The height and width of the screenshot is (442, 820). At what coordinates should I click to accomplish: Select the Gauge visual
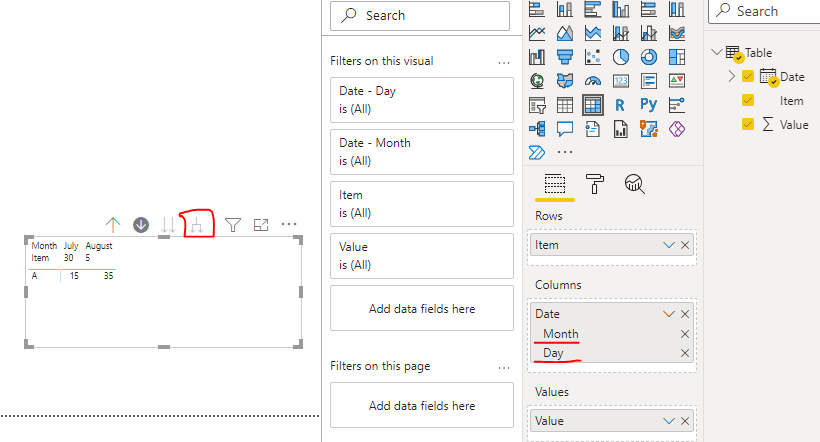click(593, 81)
